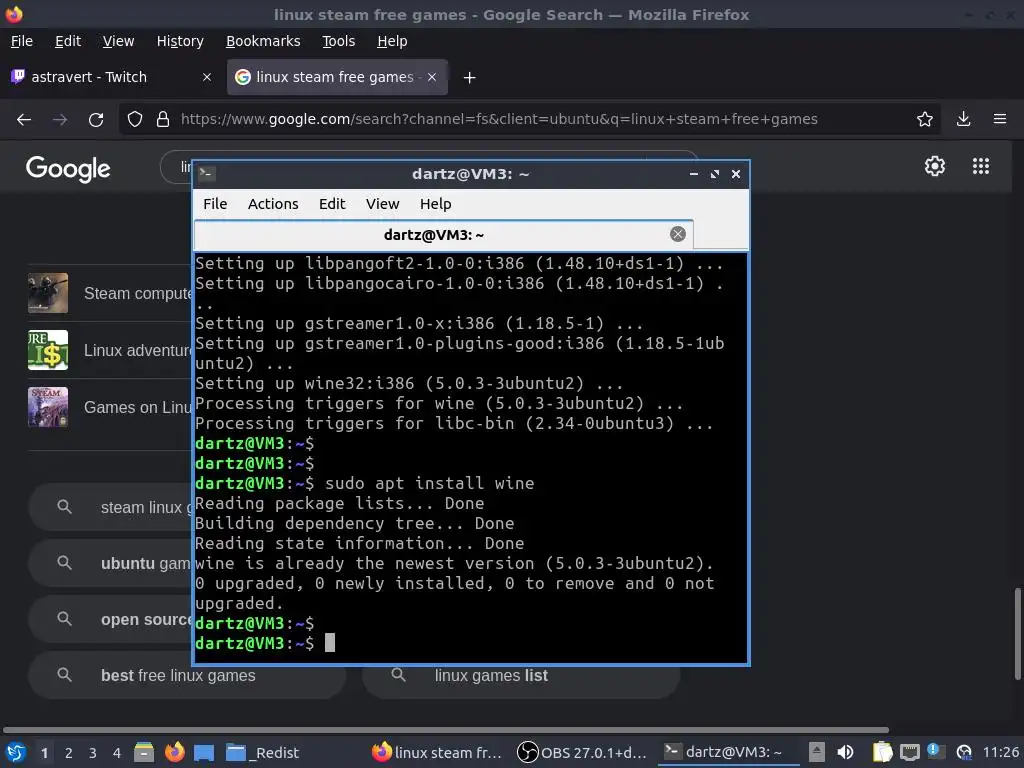Open the Lubuntu application menu
The height and width of the screenshot is (768, 1024).
16,752
